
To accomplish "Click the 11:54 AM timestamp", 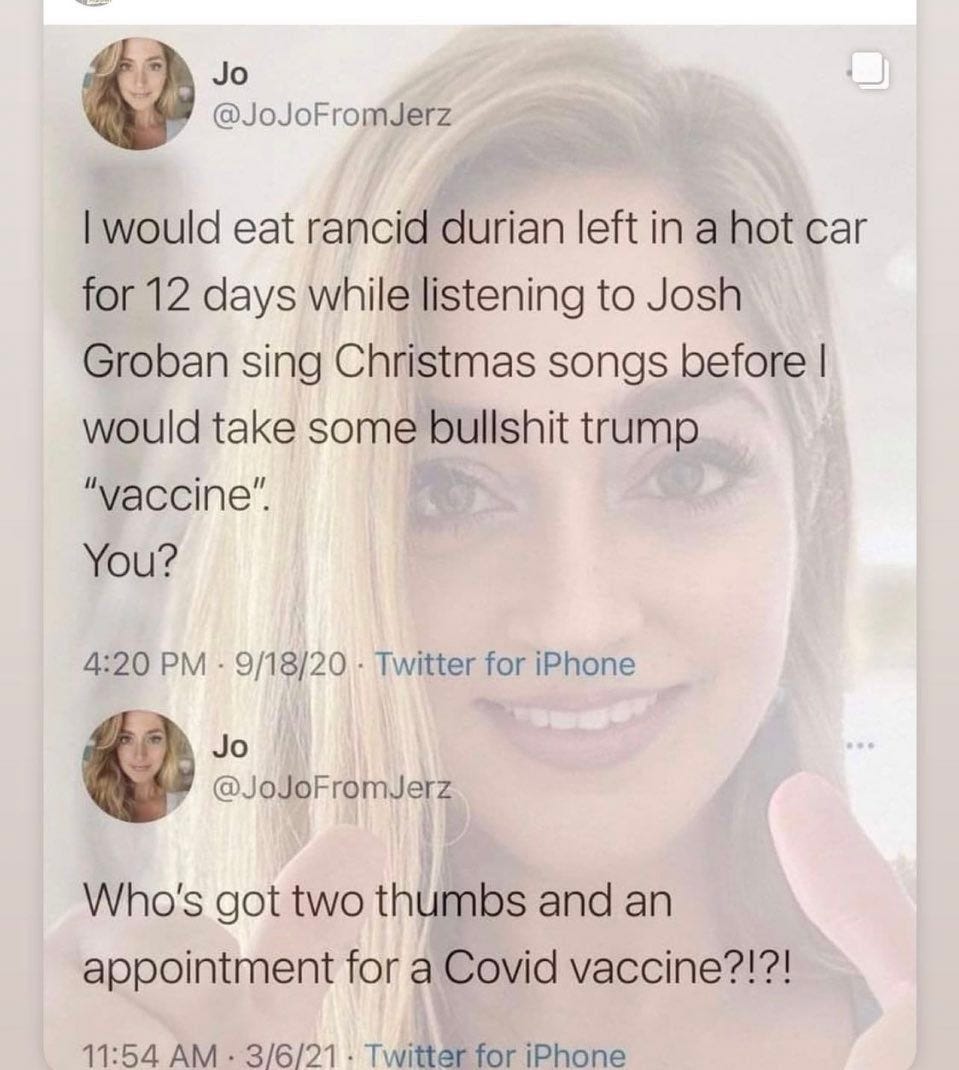I will tap(150, 1056).
